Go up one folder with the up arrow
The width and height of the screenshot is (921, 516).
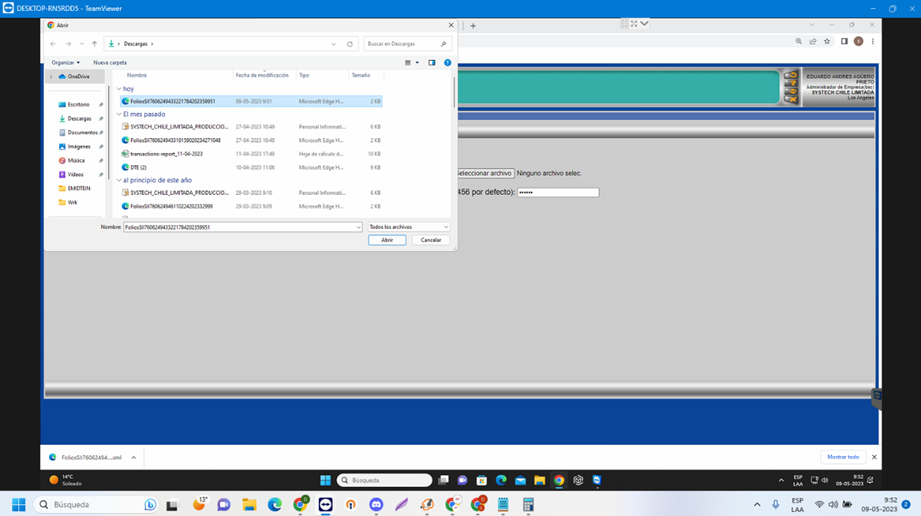(95, 44)
